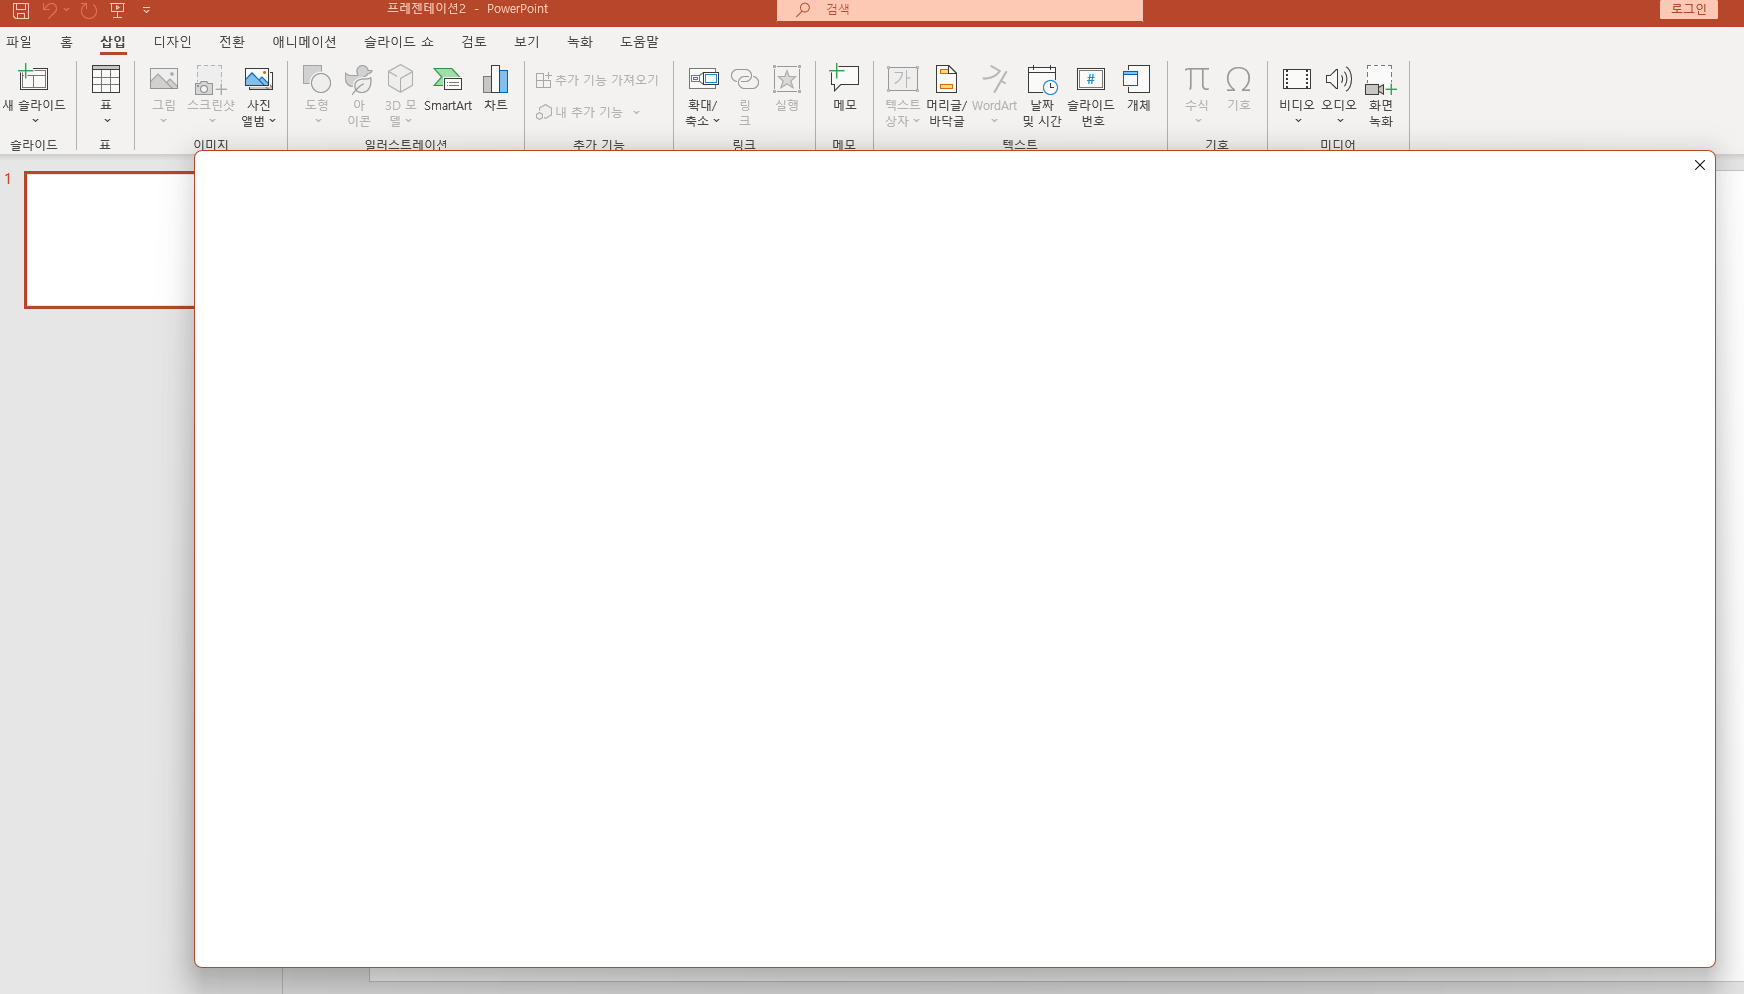Screen dimensions: 1744x994
Task: Open the Table (표) insert icon
Action: pos(106,79)
